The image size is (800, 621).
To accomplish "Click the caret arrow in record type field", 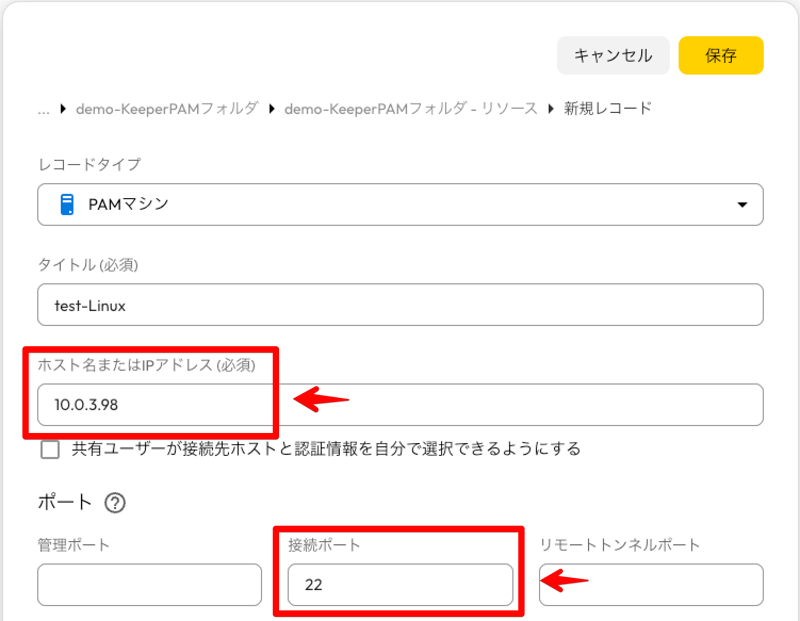I will [x=742, y=205].
